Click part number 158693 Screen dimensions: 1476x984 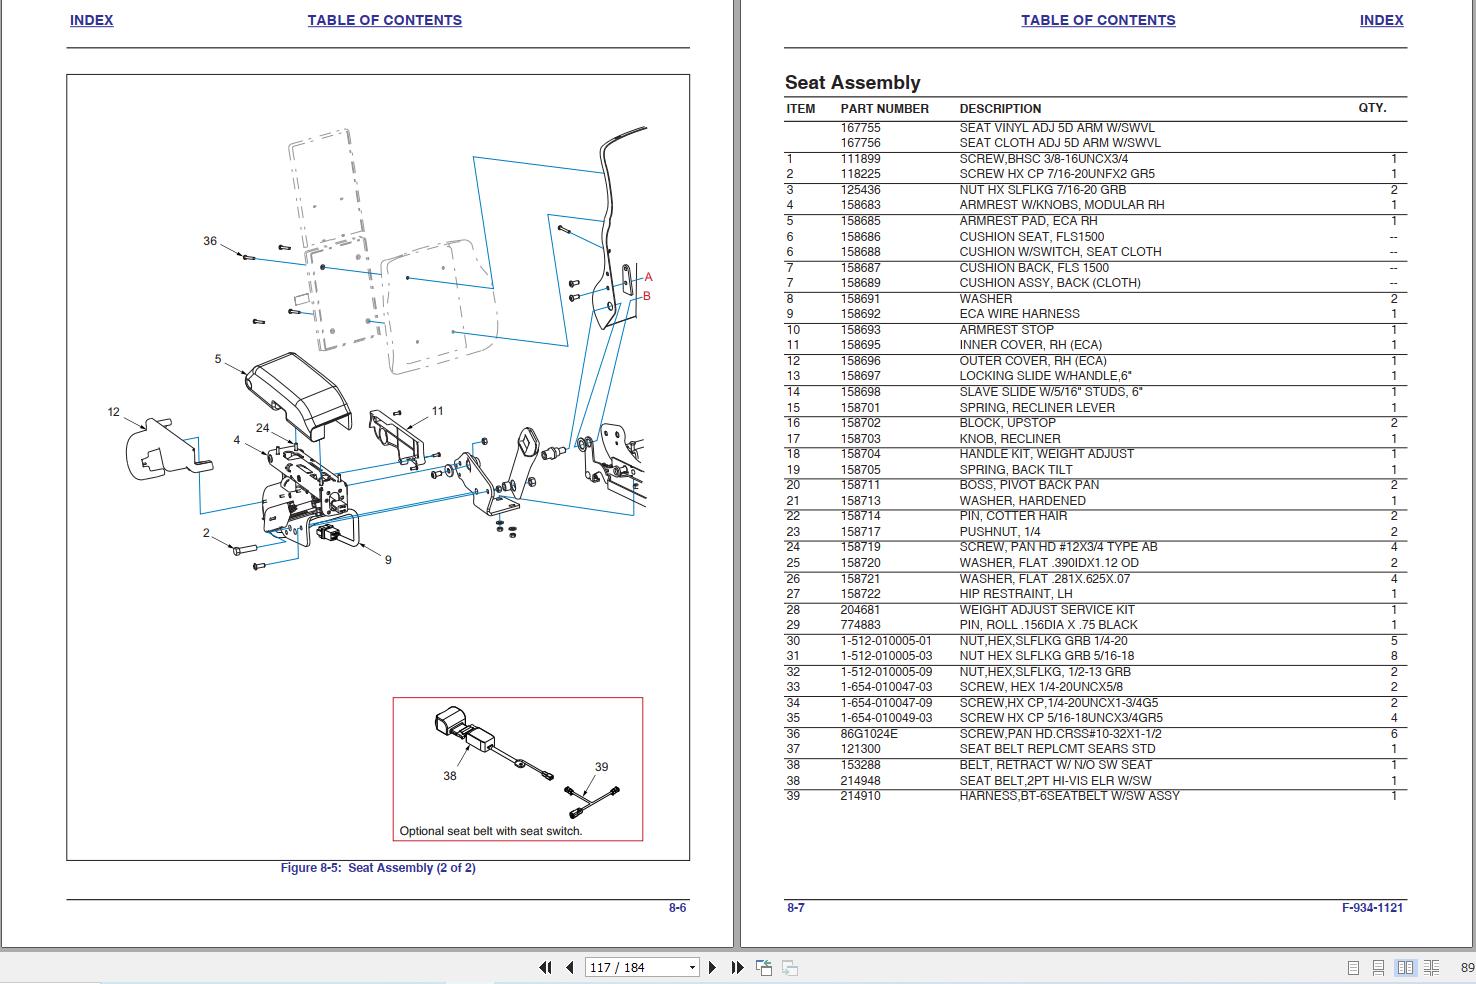coord(860,330)
